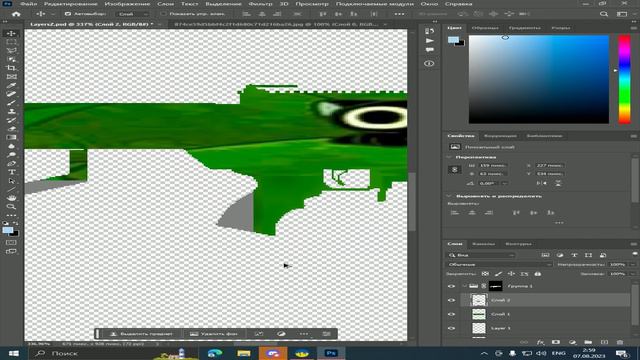Viewport: 640px width, 360px height.
Task: Add a layer mask from Layers panel bottom
Action: coord(556,342)
